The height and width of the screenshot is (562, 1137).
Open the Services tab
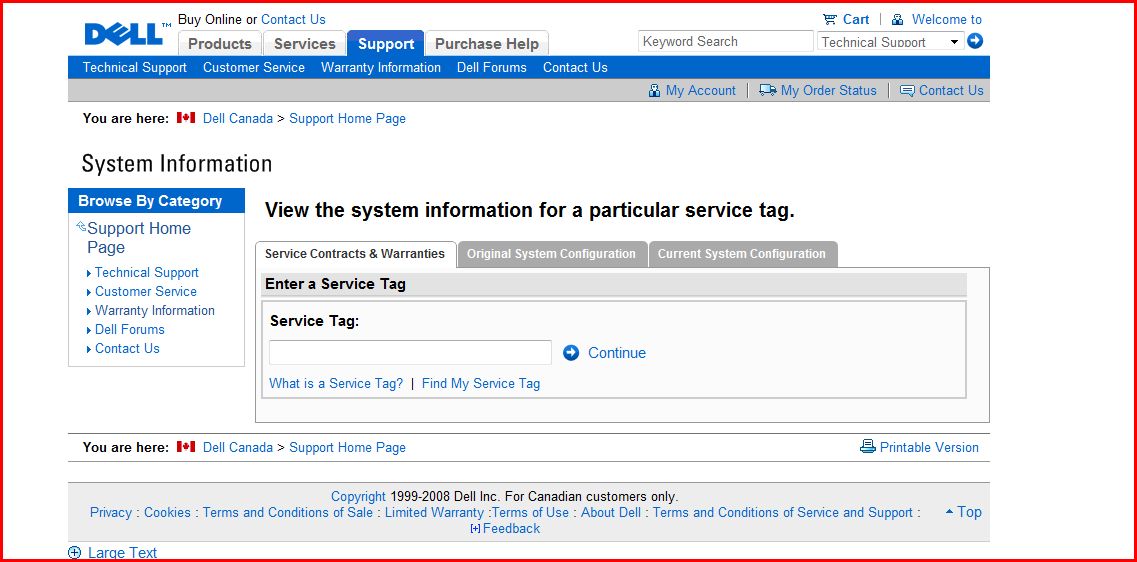point(305,44)
